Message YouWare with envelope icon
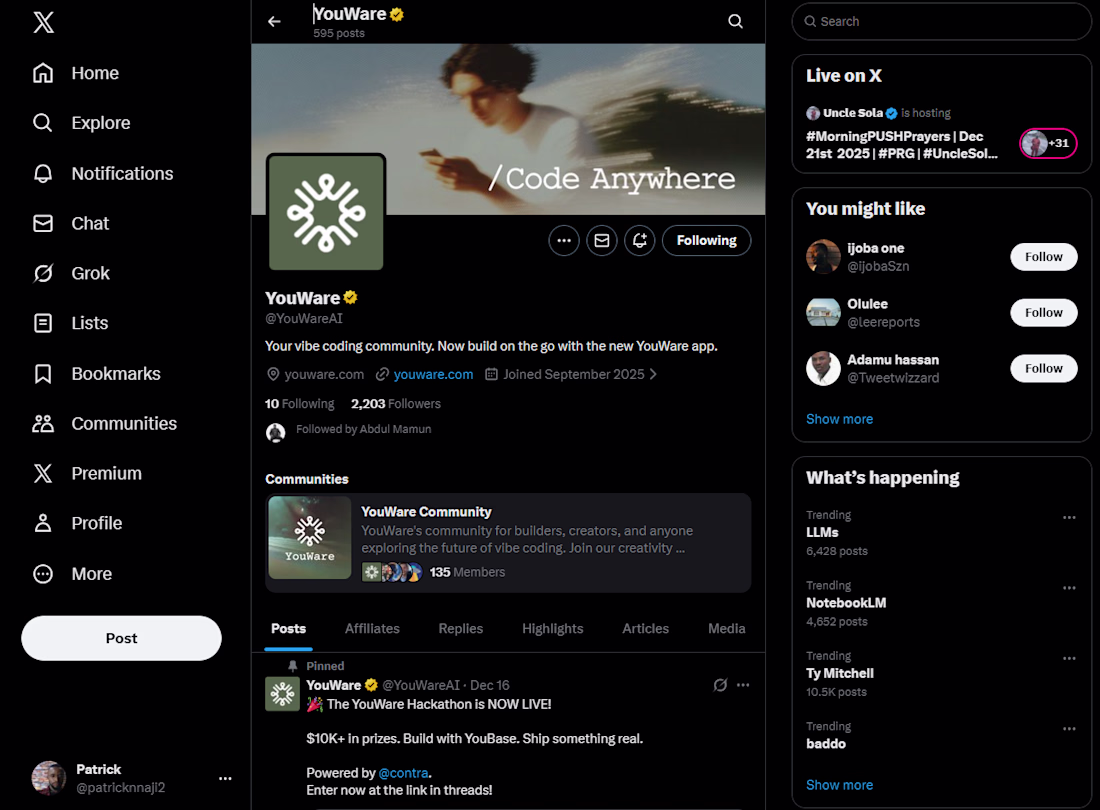The width and height of the screenshot is (1100, 810). point(602,241)
